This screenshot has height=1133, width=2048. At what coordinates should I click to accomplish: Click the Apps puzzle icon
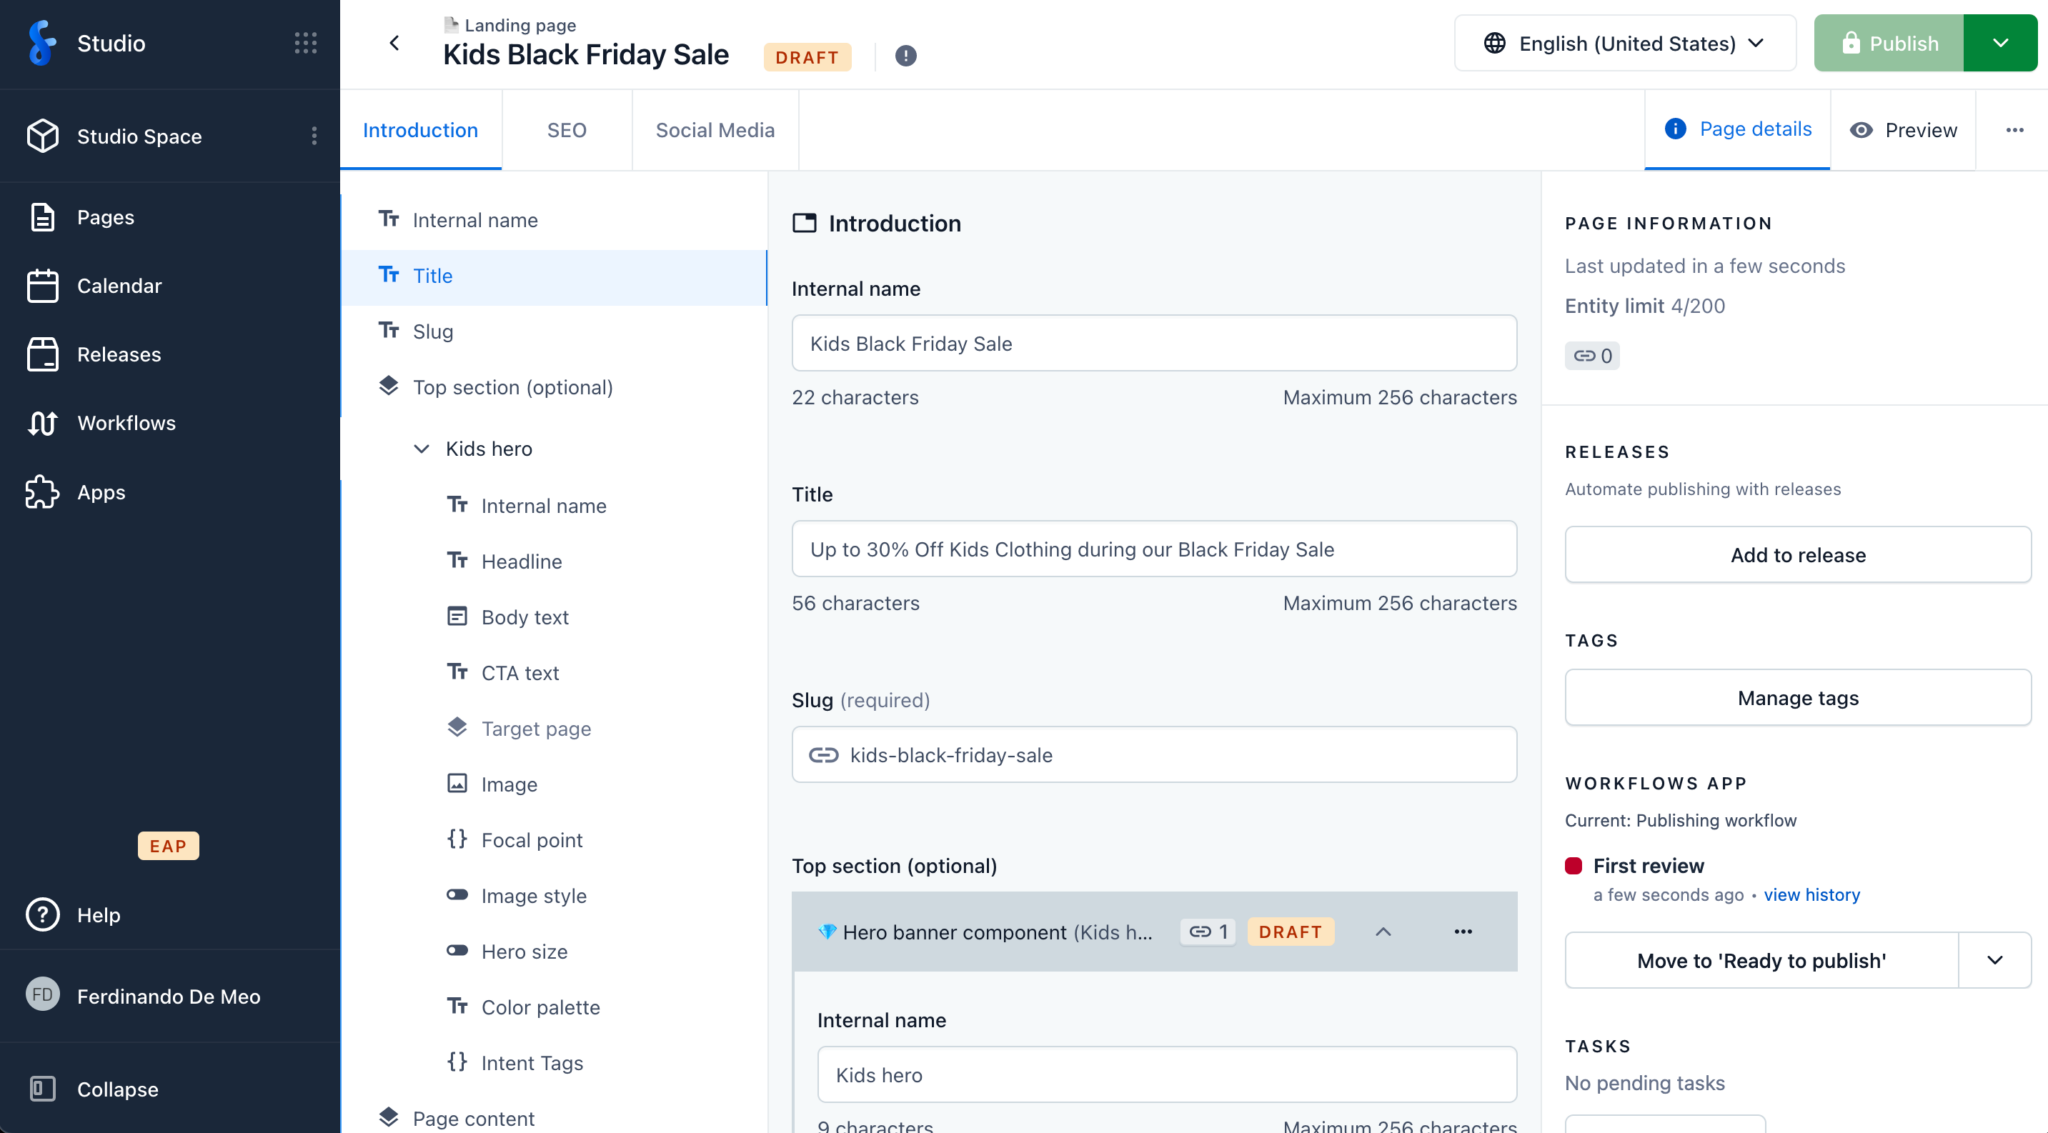point(43,492)
